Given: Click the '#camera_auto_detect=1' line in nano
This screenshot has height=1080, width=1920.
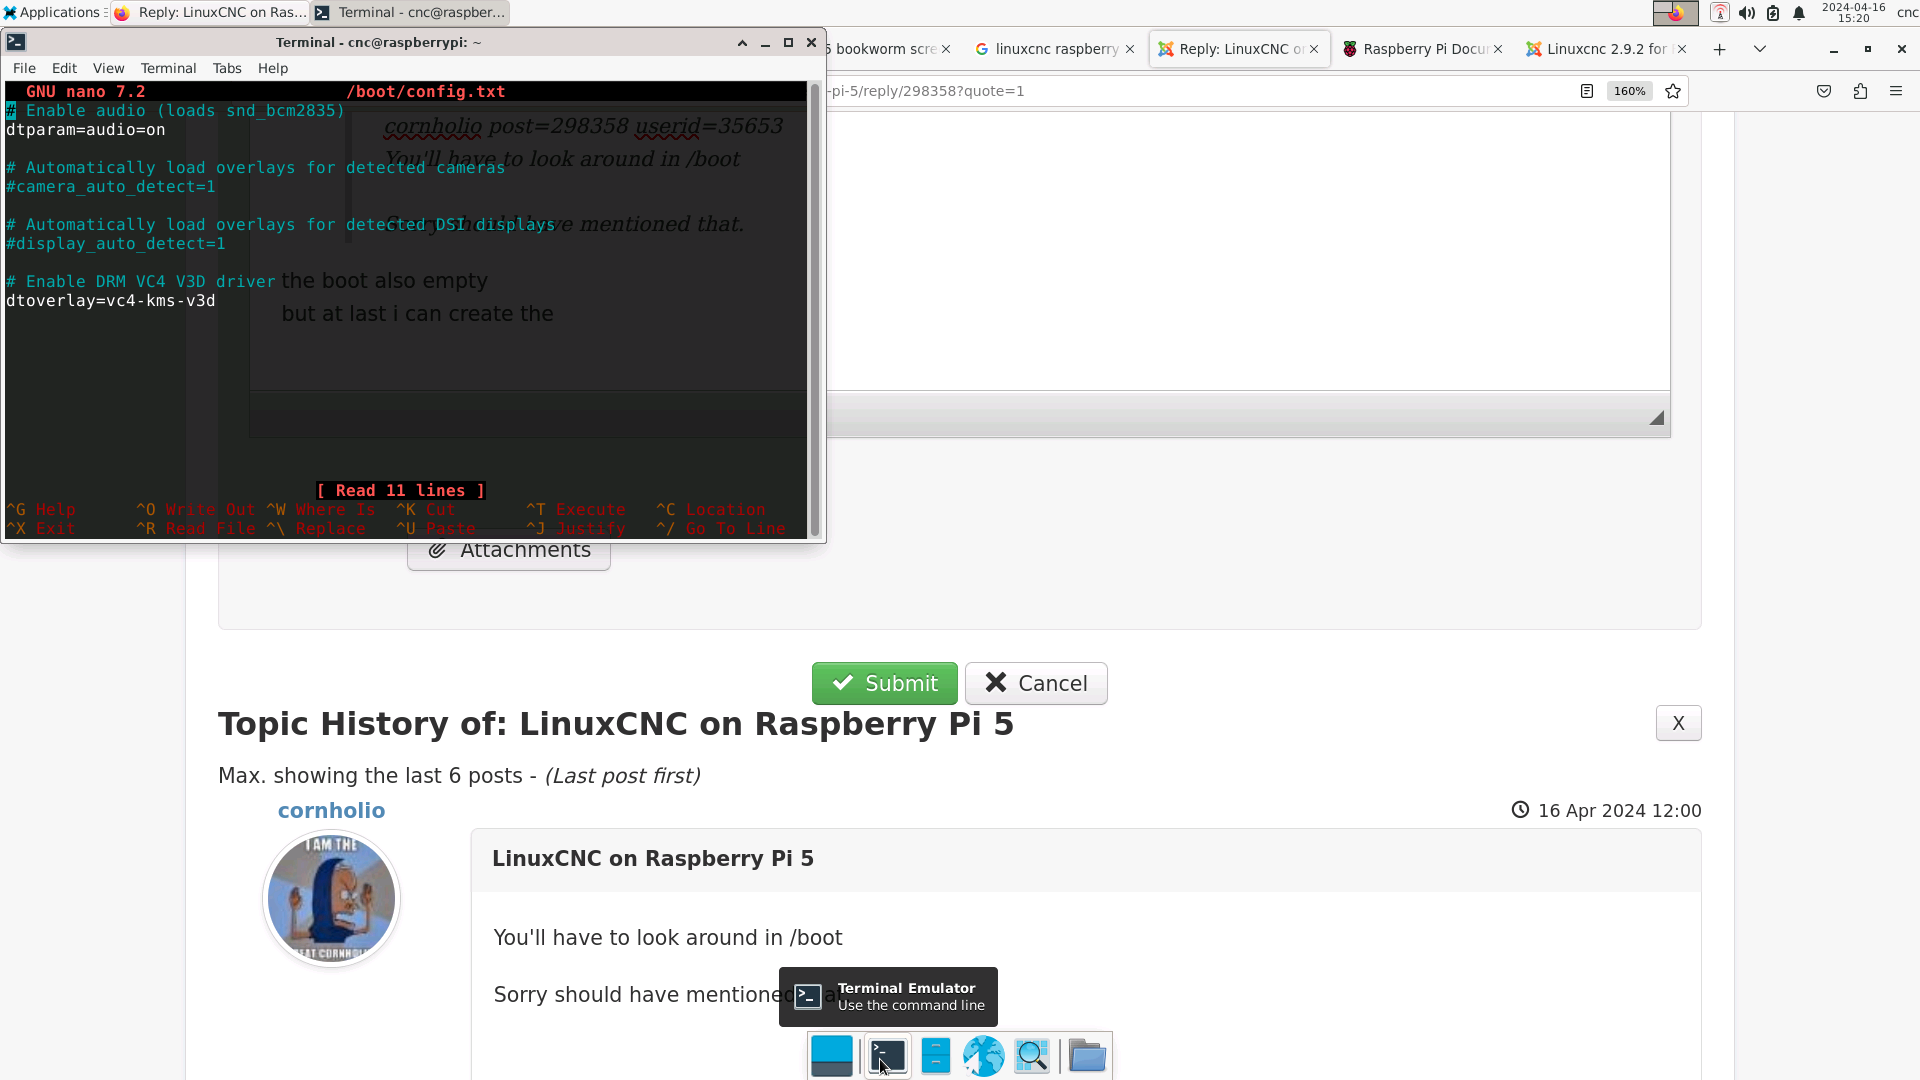Looking at the screenshot, I should tap(111, 187).
